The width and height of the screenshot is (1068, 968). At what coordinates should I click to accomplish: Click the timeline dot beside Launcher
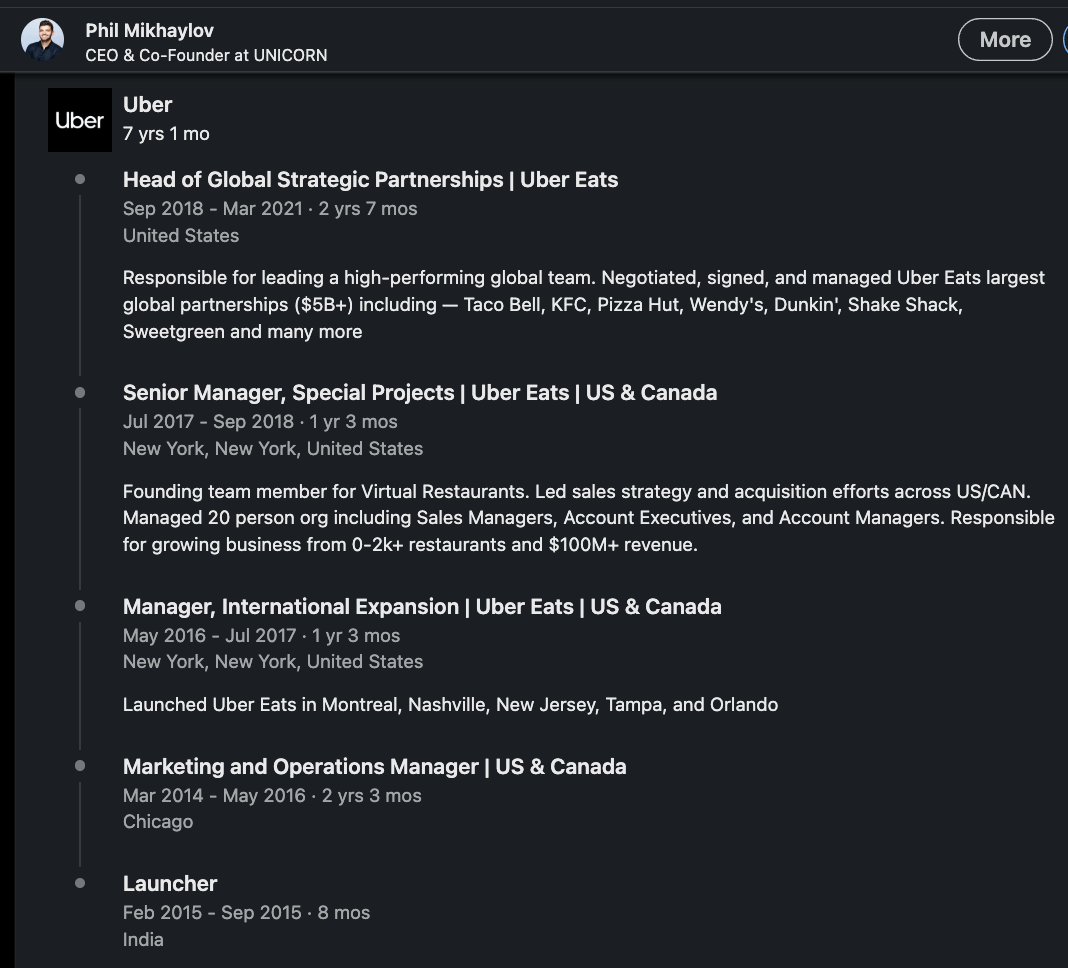tap(80, 884)
